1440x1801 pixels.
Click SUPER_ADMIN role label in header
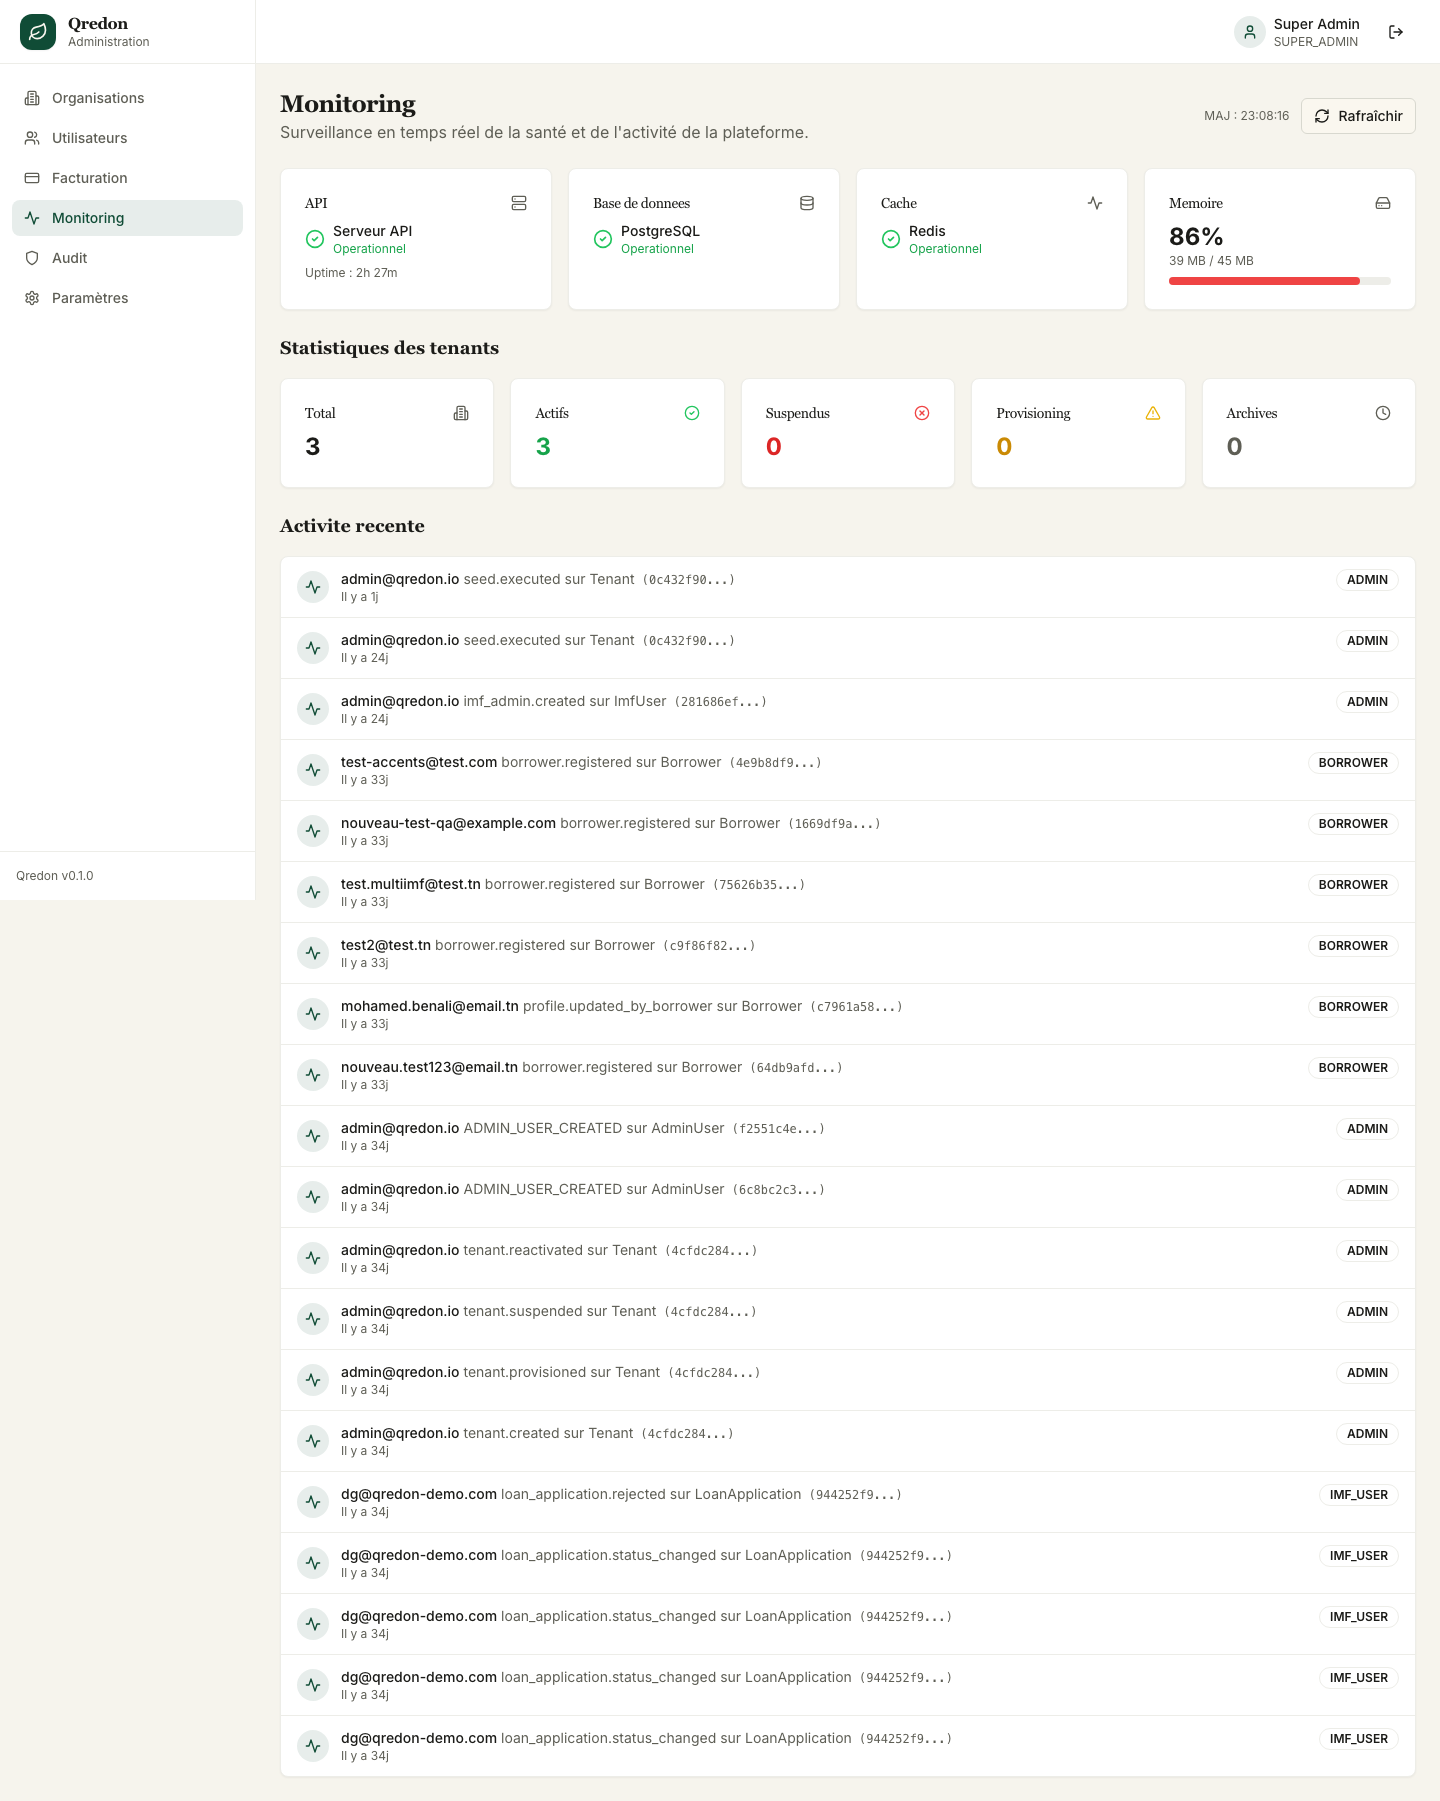[1316, 42]
